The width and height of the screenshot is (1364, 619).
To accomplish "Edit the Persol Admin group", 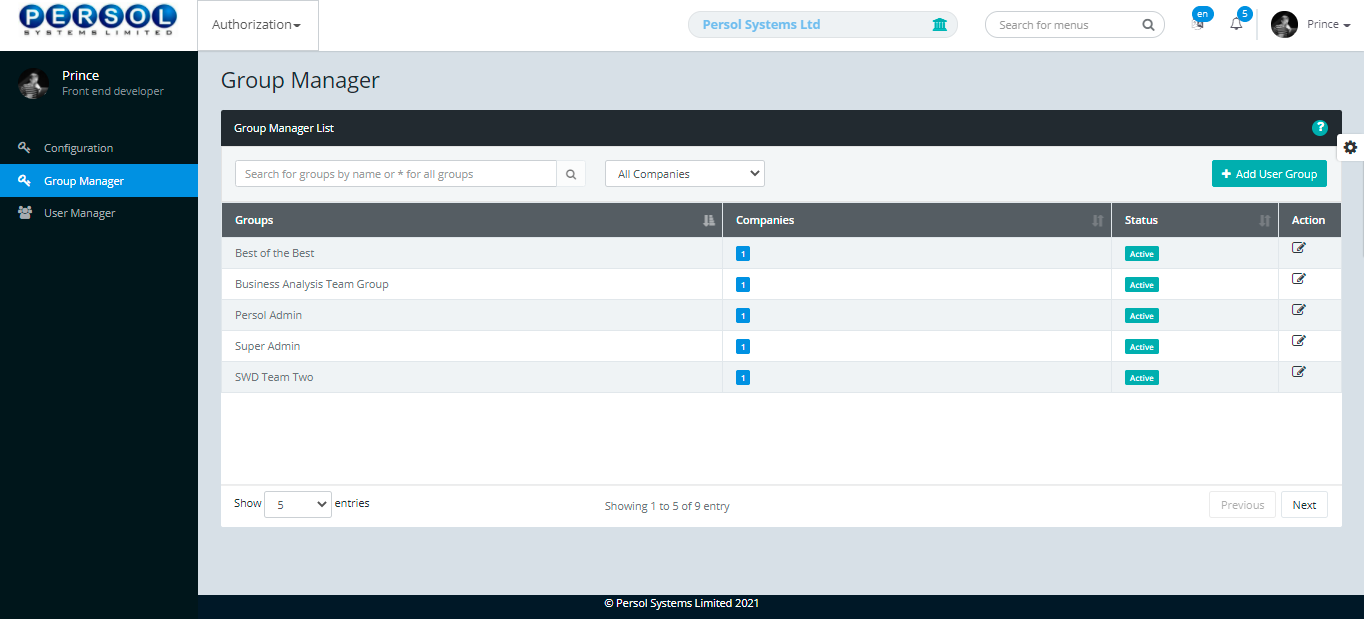I will 1299,310.
